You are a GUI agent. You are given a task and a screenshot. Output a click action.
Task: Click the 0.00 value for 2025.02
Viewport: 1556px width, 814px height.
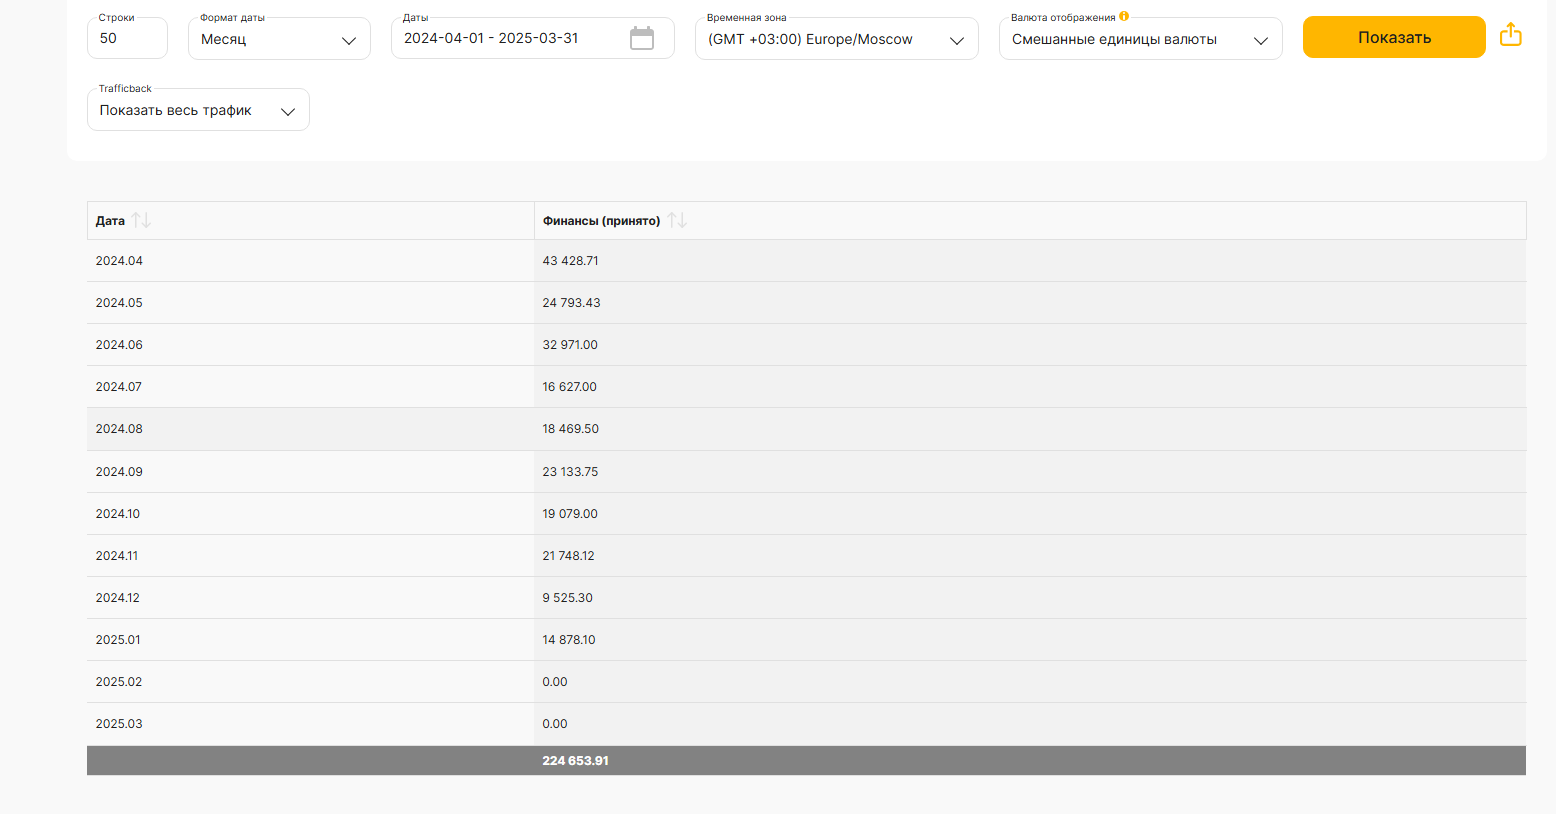[555, 682]
